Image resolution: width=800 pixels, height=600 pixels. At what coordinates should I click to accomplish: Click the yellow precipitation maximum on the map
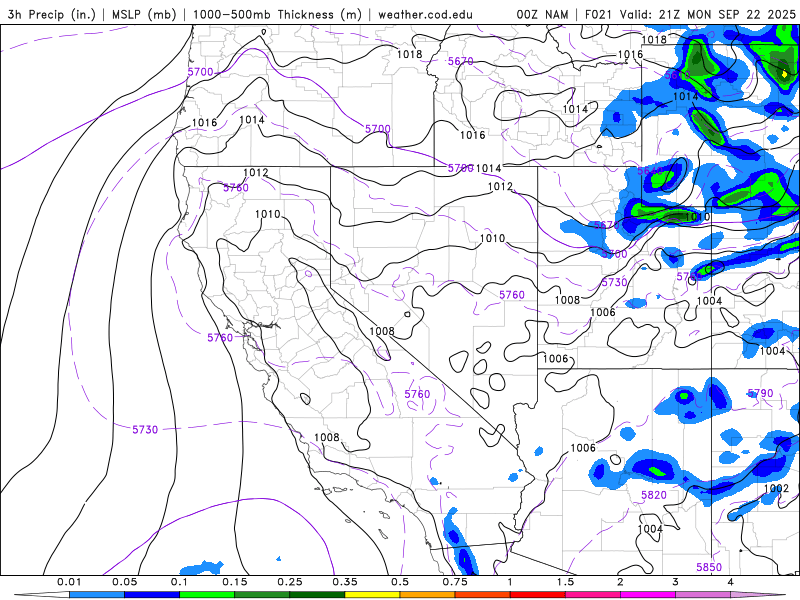click(785, 74)
